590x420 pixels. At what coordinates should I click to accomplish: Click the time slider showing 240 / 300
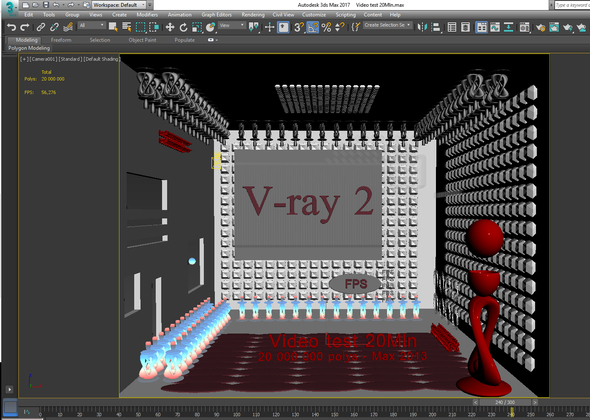[x=505, y=402]
